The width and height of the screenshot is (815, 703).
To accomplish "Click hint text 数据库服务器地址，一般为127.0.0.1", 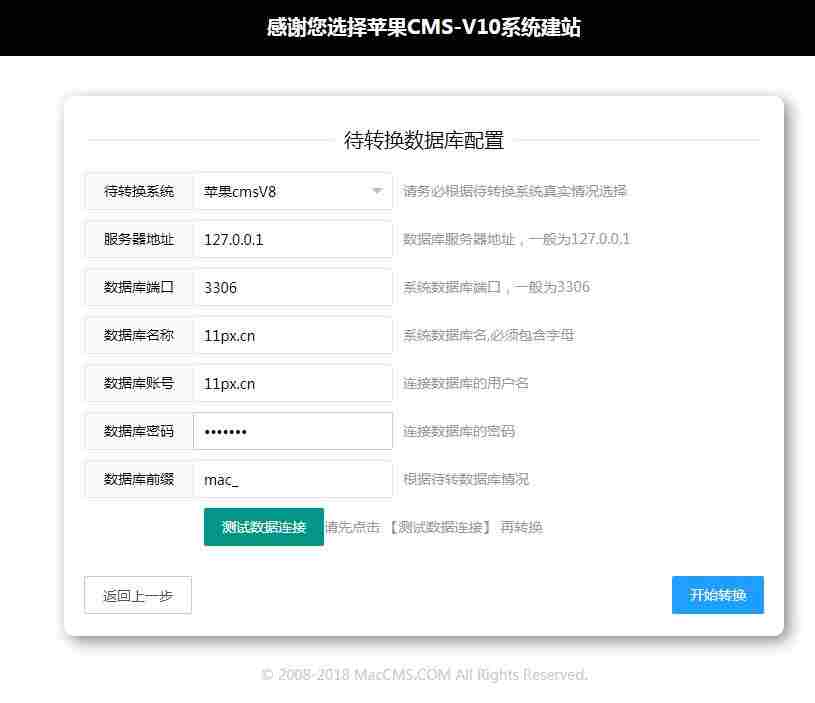I will [516, 240].
